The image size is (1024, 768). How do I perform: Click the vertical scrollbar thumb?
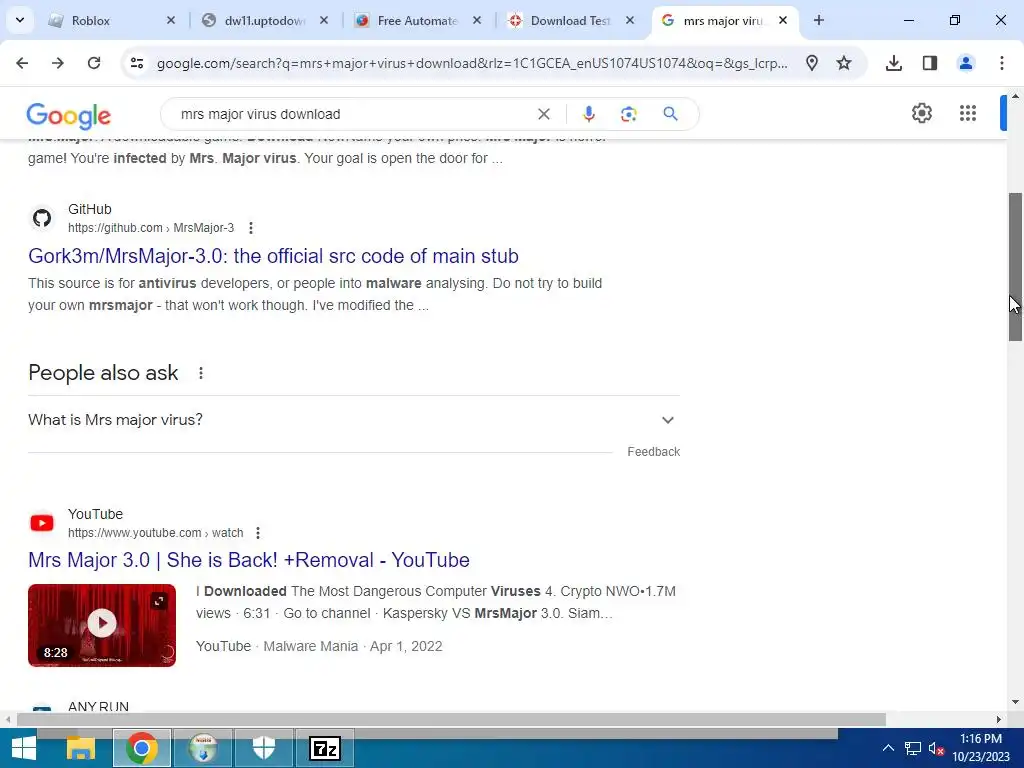pos(1015,266)
